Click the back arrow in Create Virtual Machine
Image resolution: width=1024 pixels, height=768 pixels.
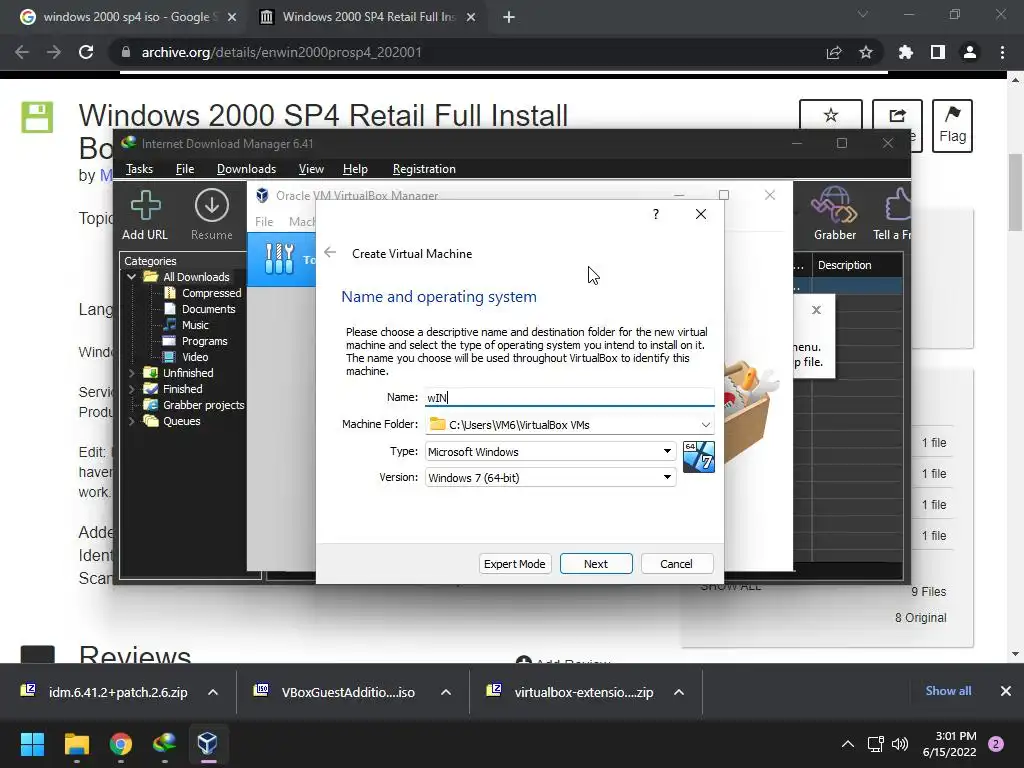(x=330, y=253)
